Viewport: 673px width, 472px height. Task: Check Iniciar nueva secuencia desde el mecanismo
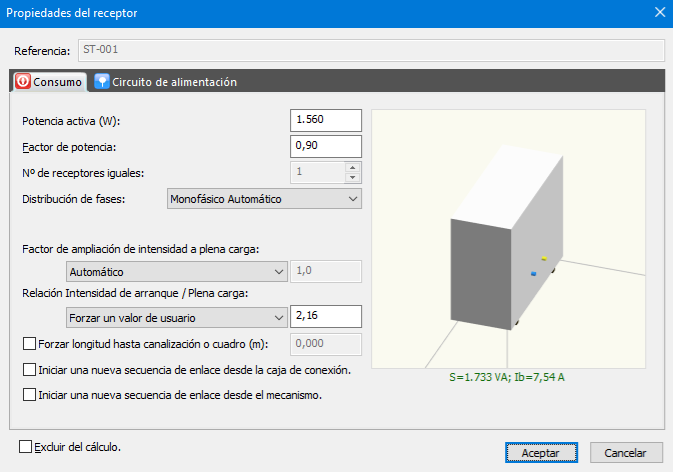[x=29, y=394]
